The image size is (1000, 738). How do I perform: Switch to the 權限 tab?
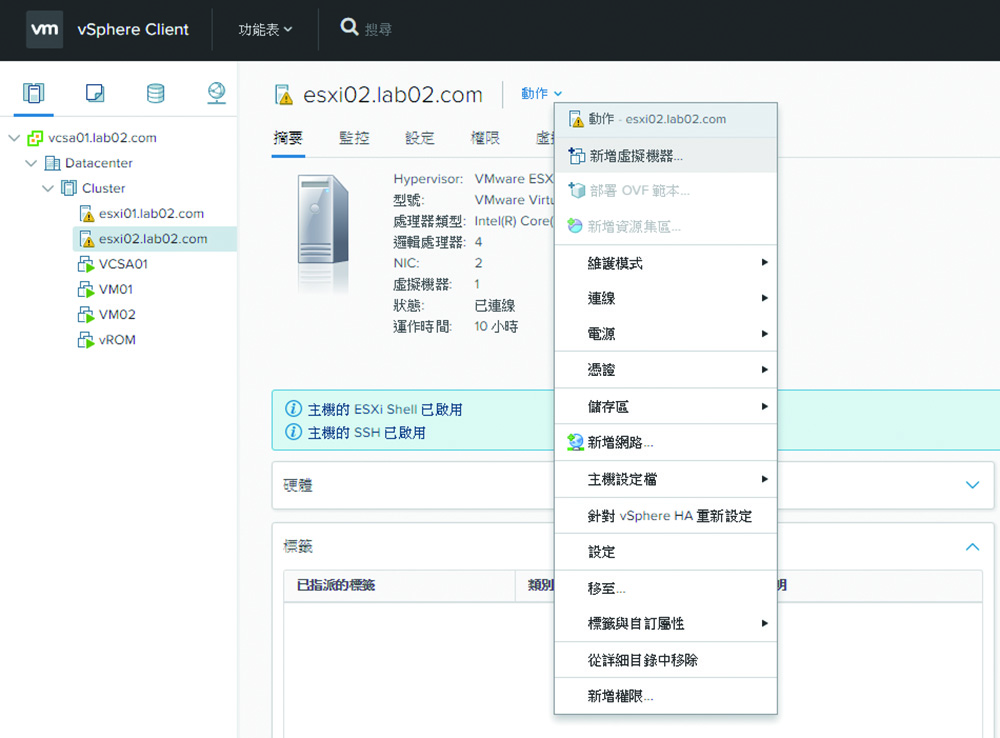coord(485,138)
